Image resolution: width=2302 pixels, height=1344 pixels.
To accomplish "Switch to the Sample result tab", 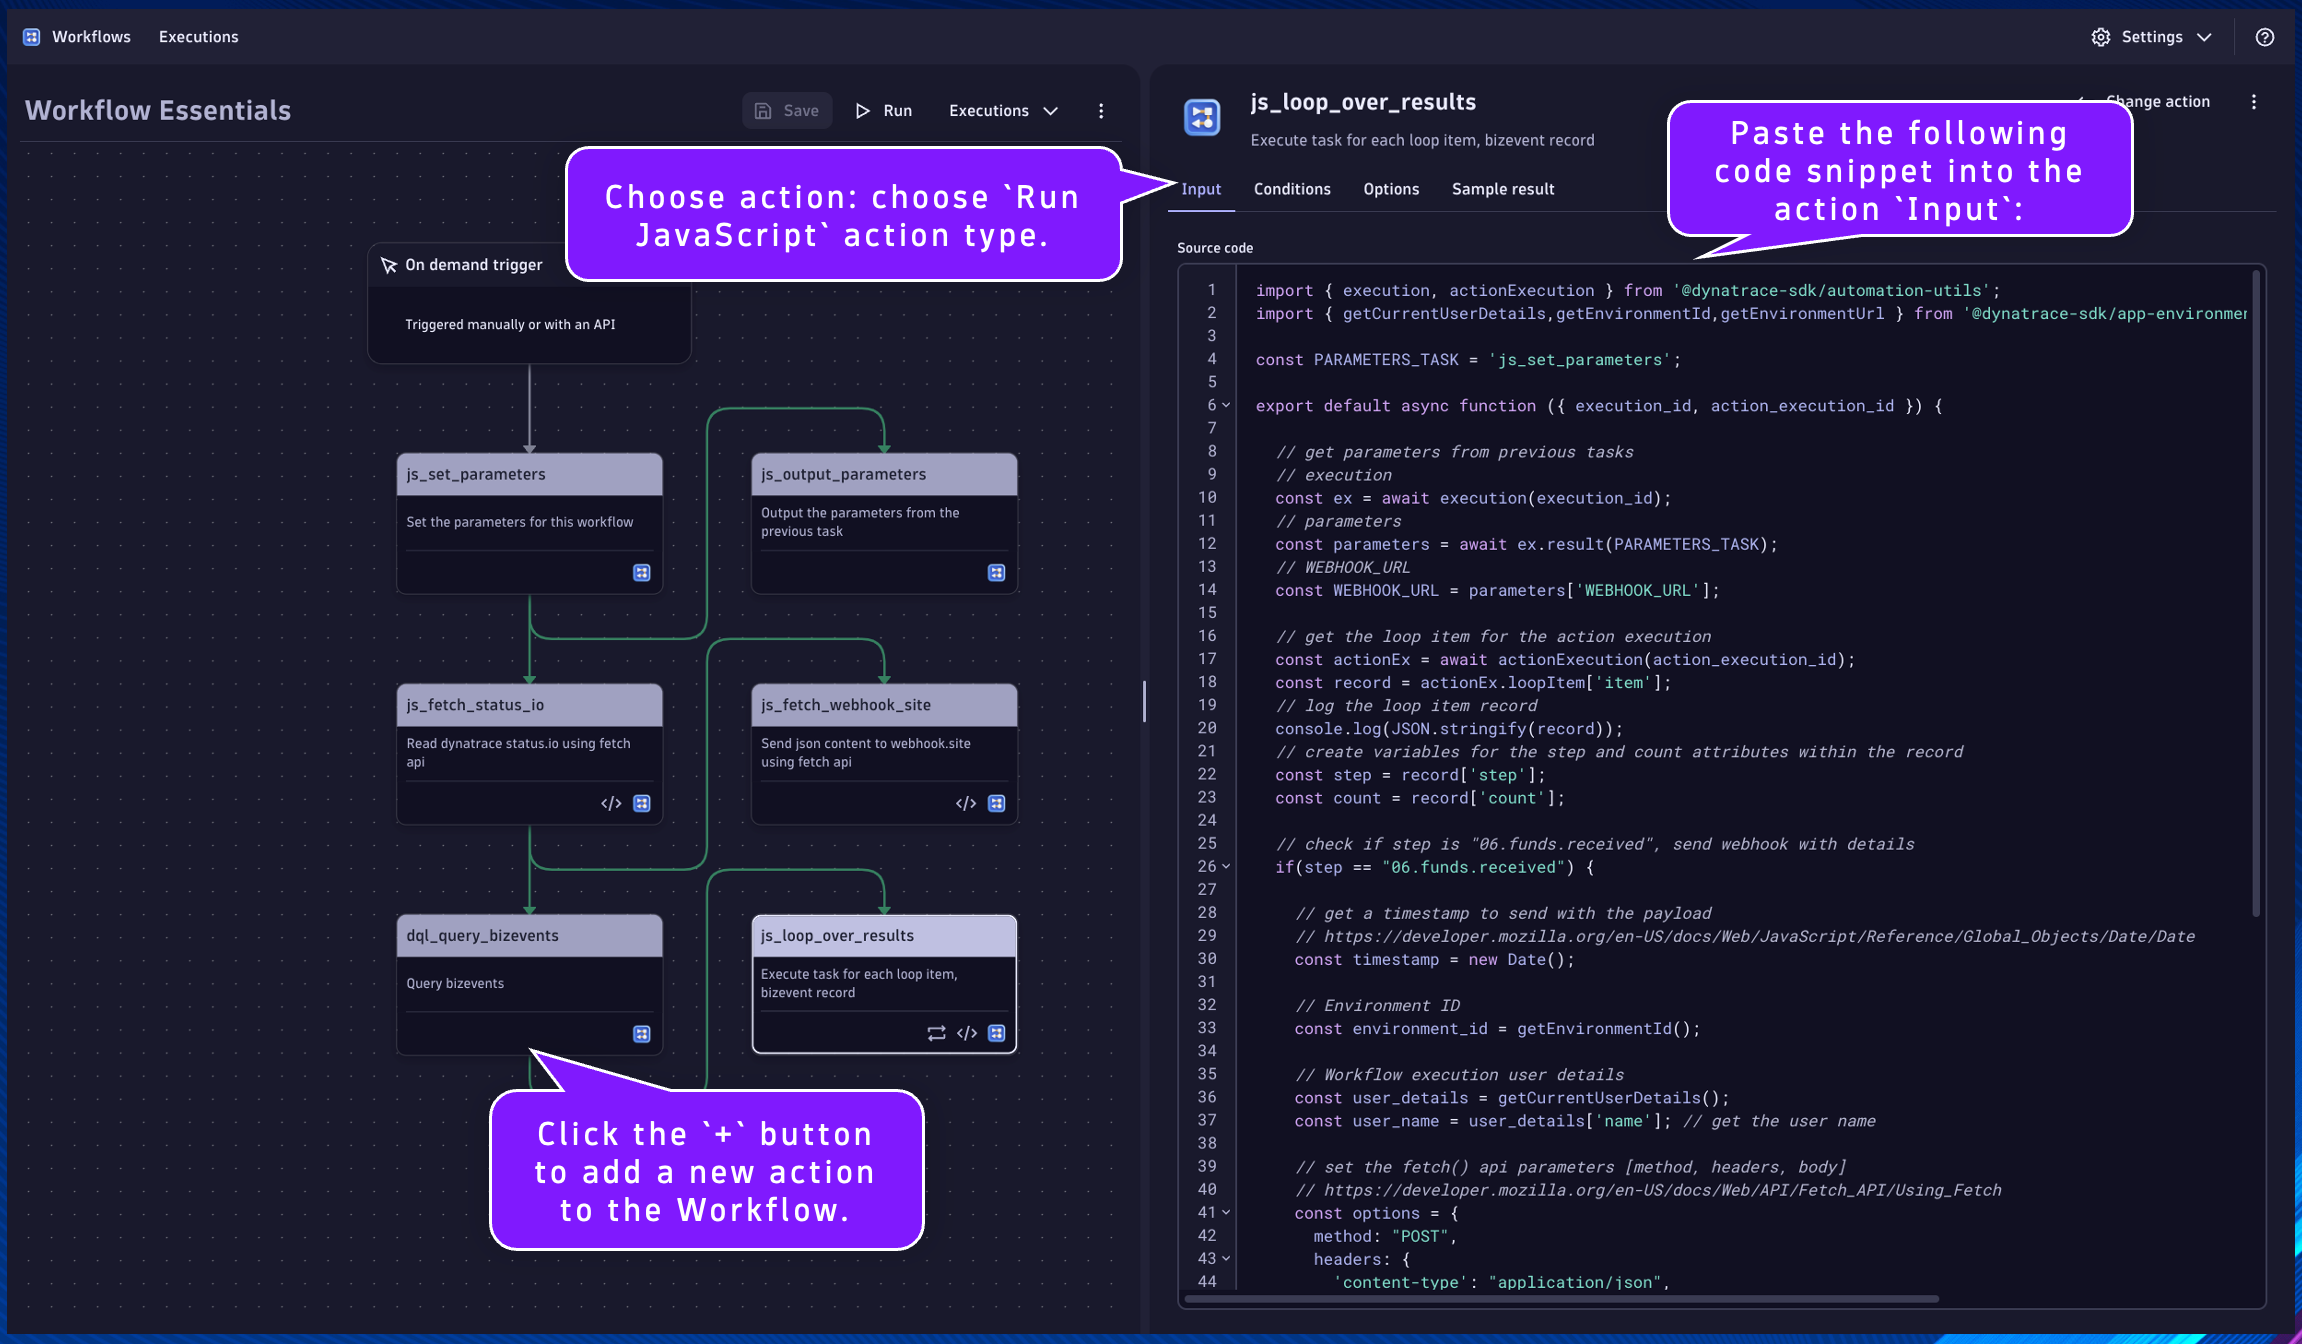I will click(1503, 189).
